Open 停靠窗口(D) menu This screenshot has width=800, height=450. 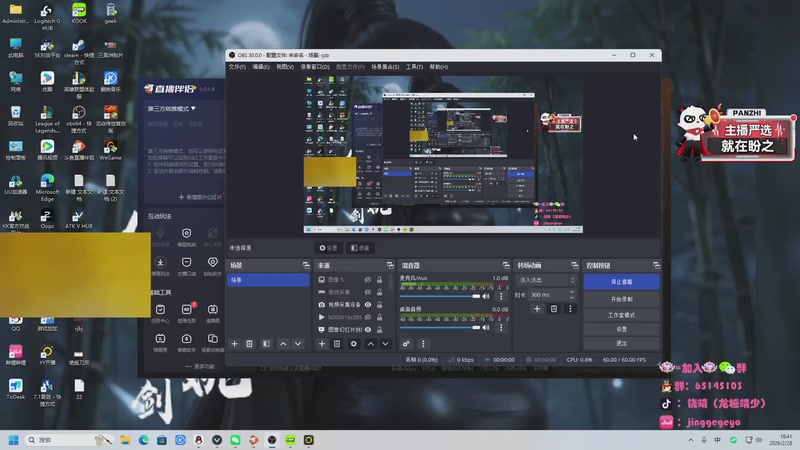click(x=315, y=67)
